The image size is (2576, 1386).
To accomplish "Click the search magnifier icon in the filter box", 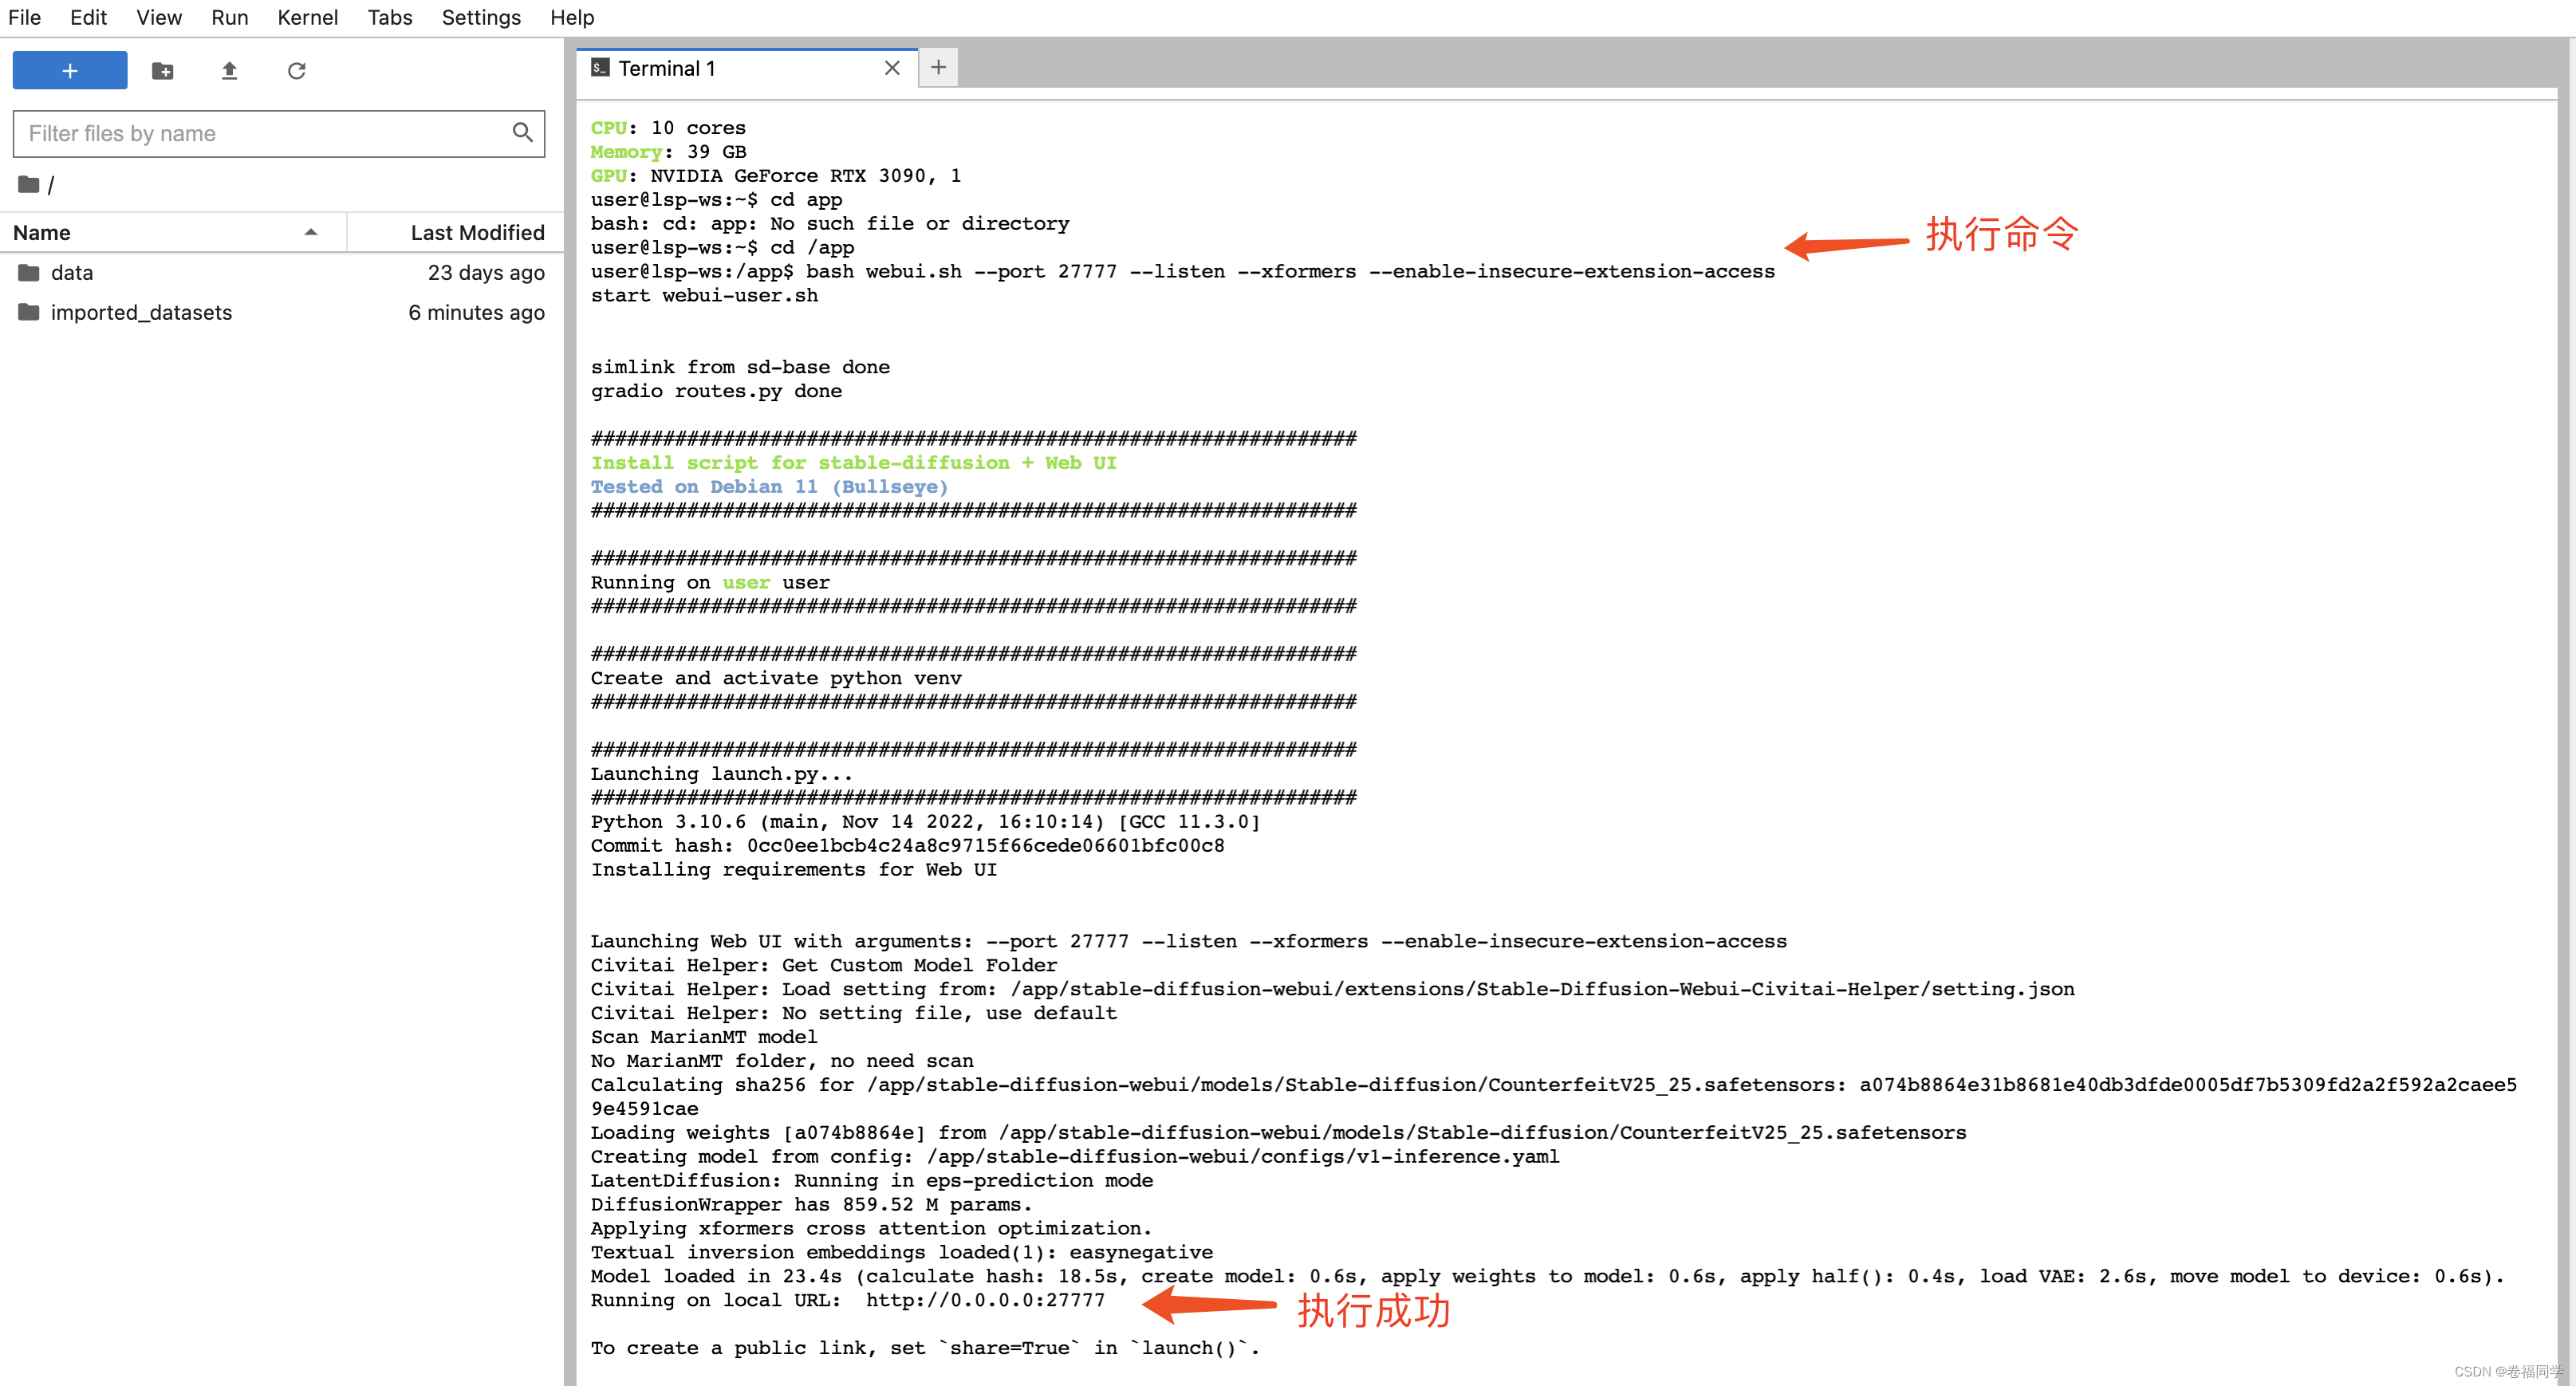I will click(522, 133).
